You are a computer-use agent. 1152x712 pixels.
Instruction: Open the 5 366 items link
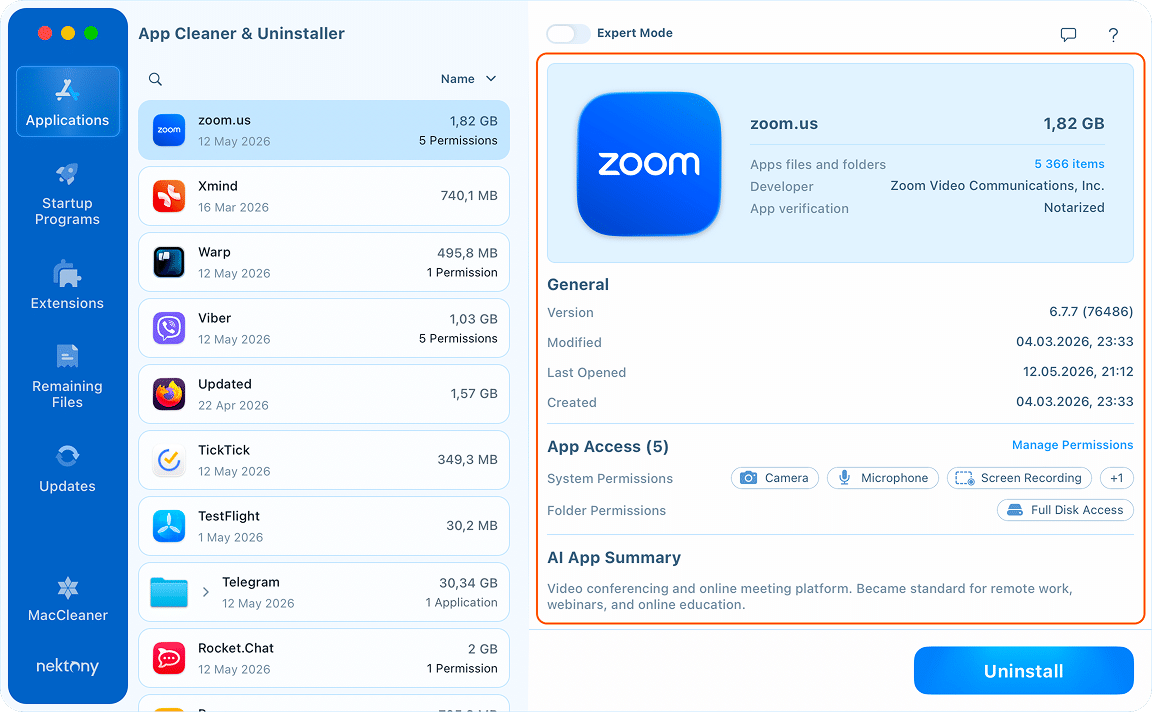pos(1069,164)
